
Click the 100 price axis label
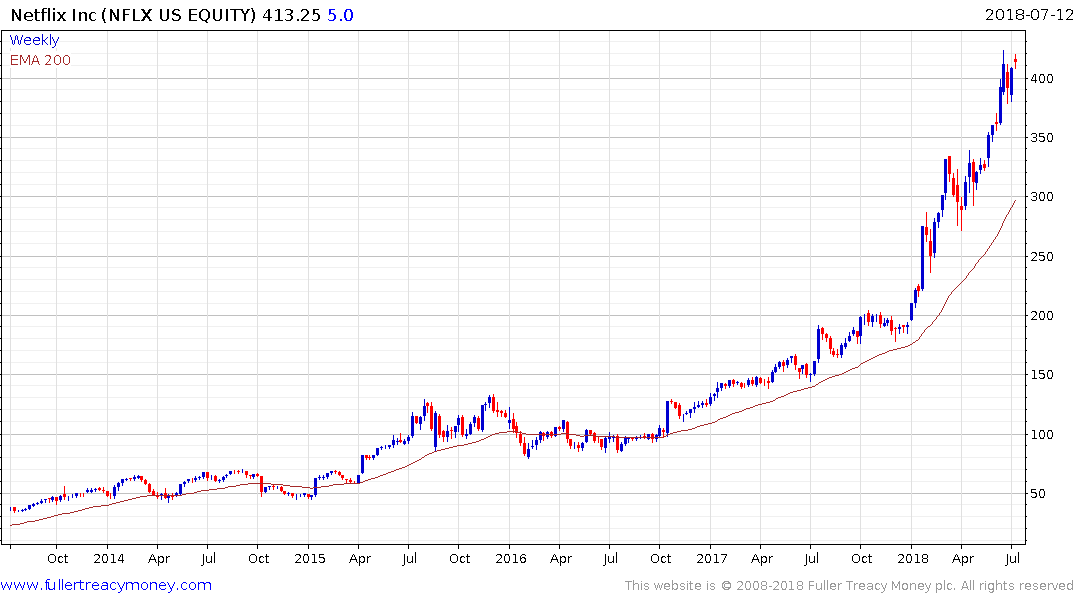click(x=1042, y=435)
